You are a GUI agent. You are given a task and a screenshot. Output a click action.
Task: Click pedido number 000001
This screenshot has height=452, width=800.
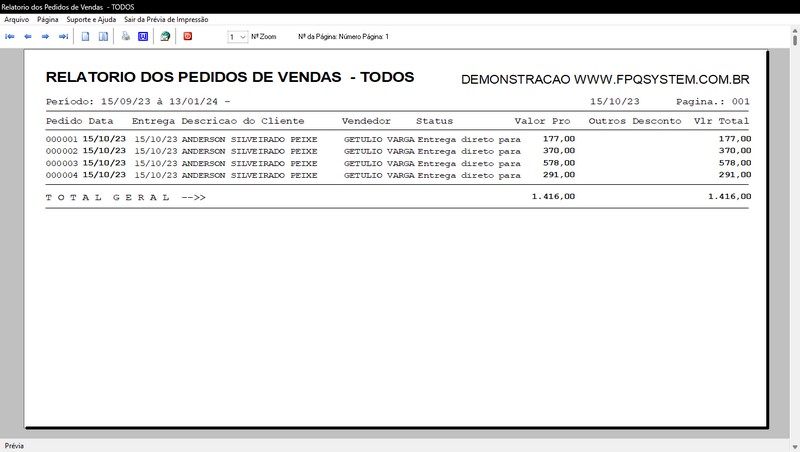click(x=62, y=139)
